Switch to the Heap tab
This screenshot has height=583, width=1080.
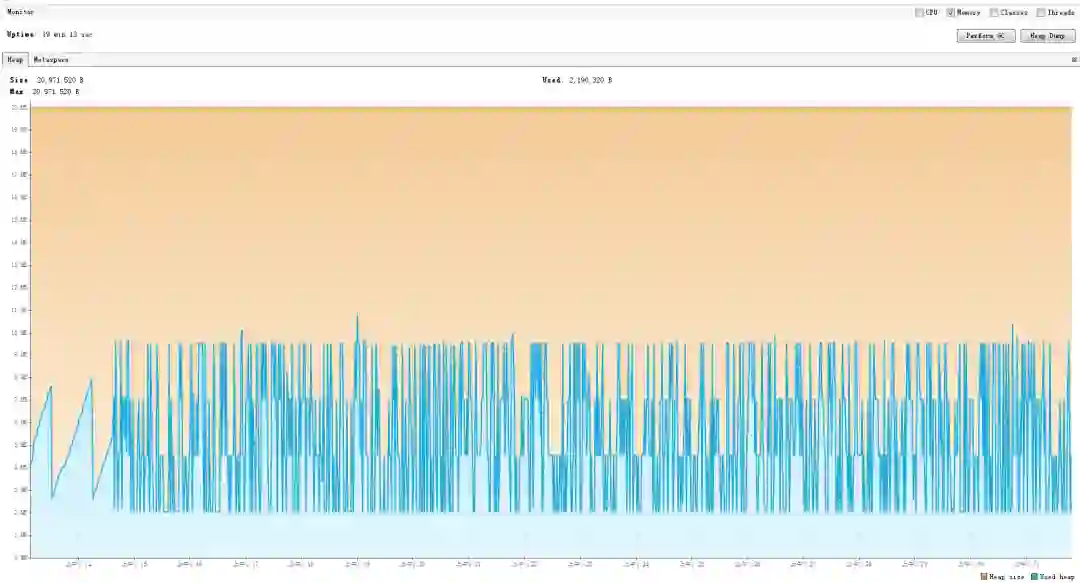pos(15,60)
